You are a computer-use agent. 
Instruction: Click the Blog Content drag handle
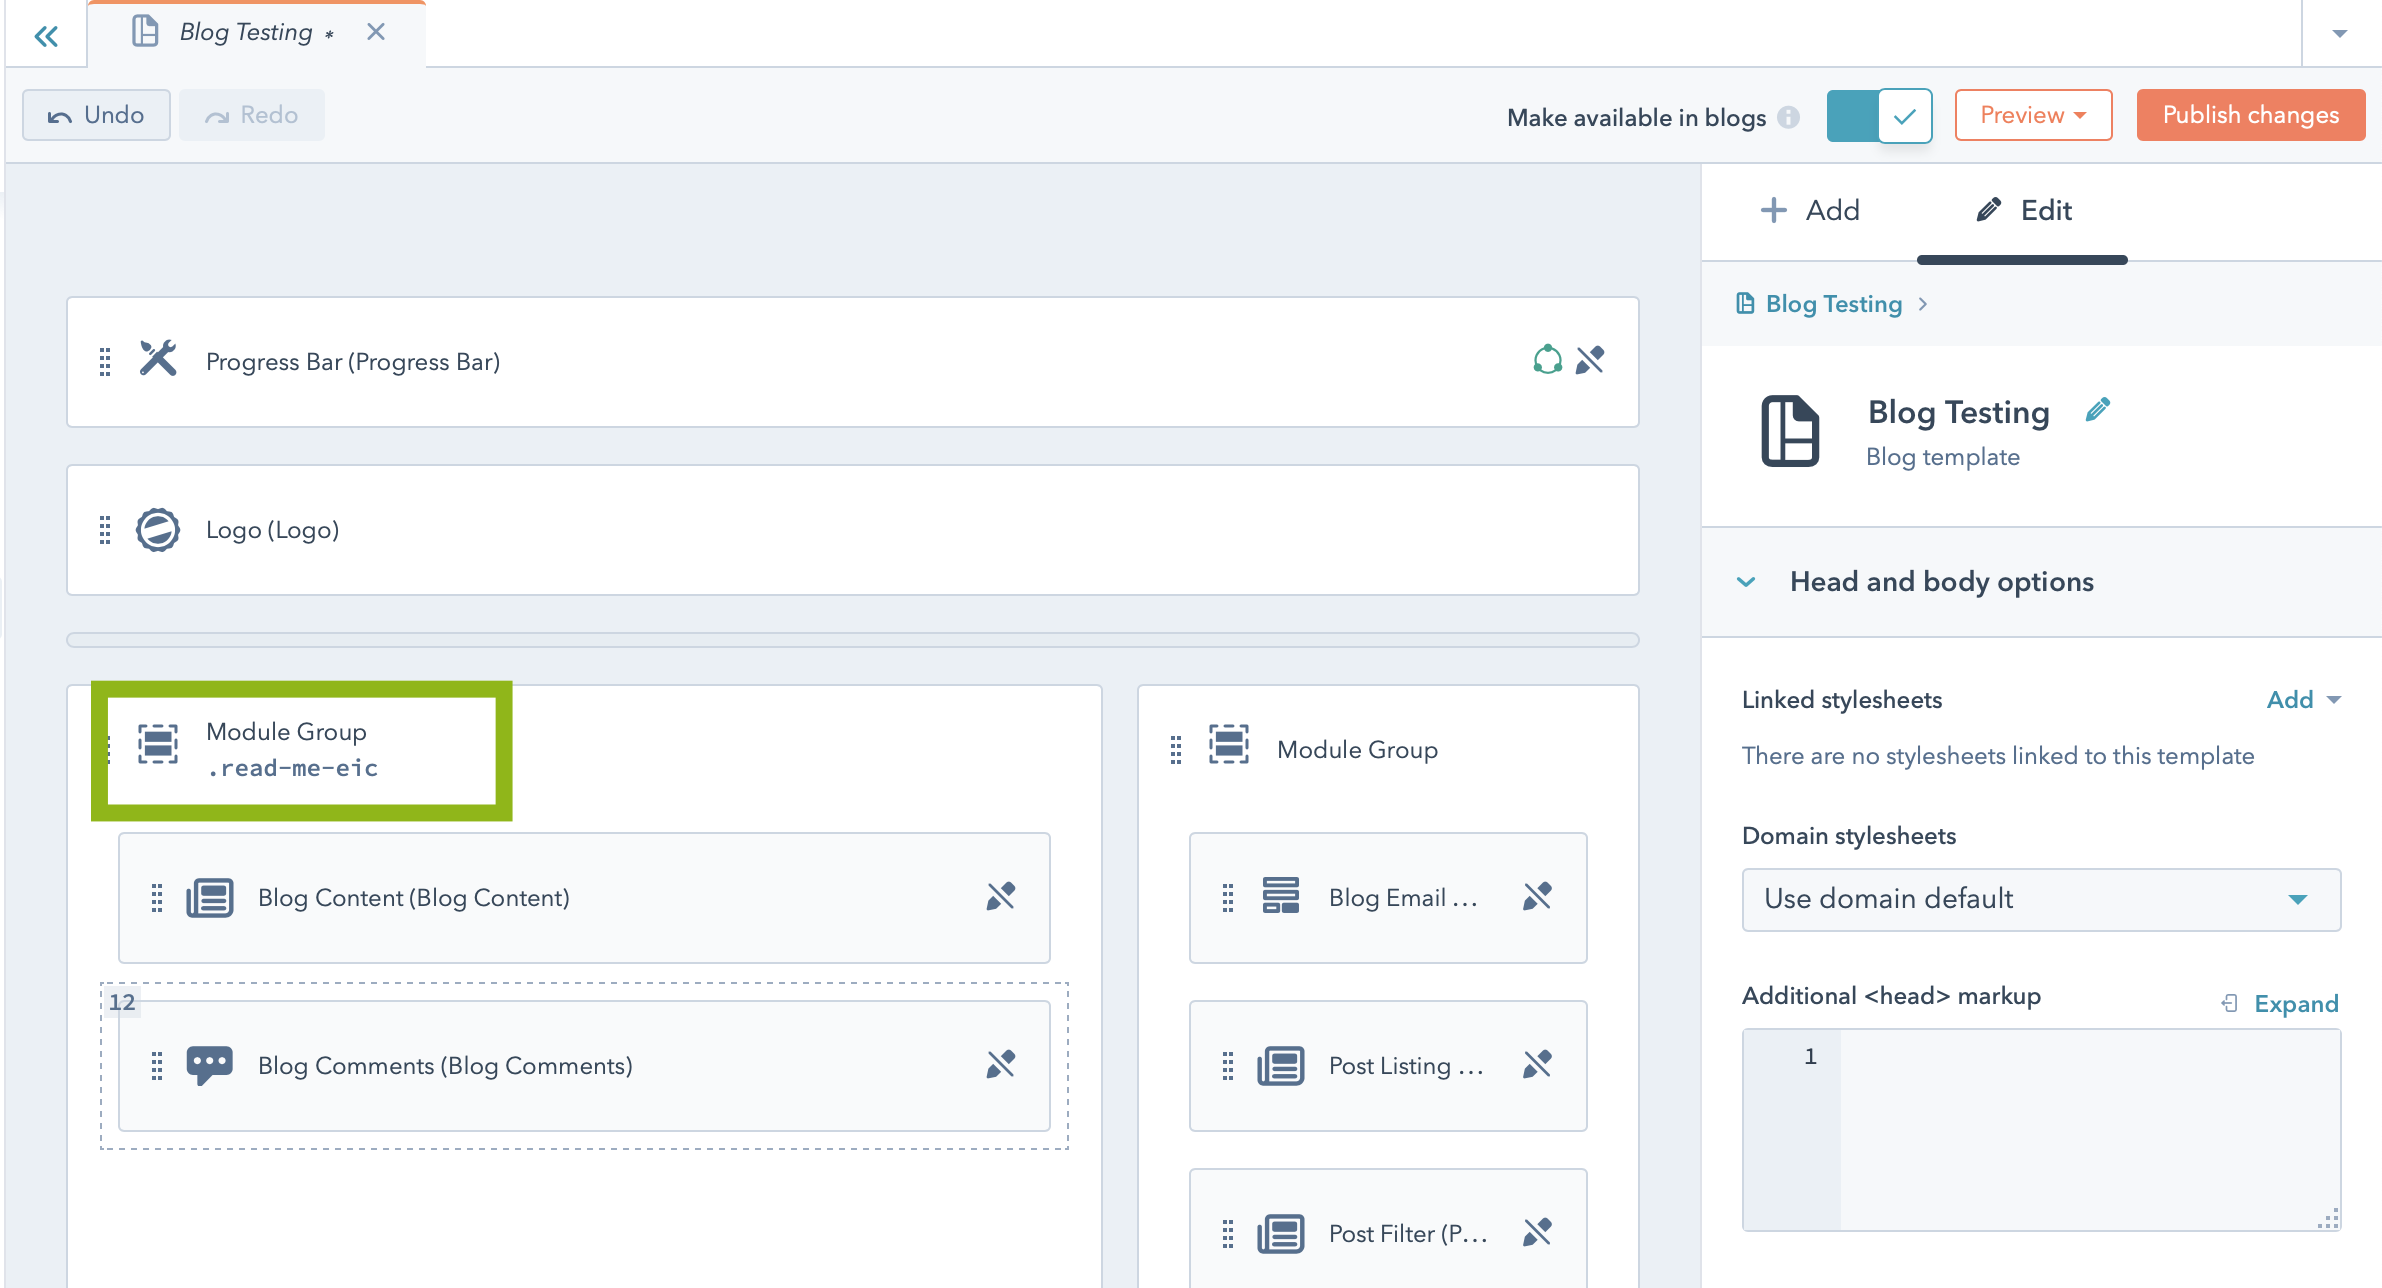(x=157, y=898)
